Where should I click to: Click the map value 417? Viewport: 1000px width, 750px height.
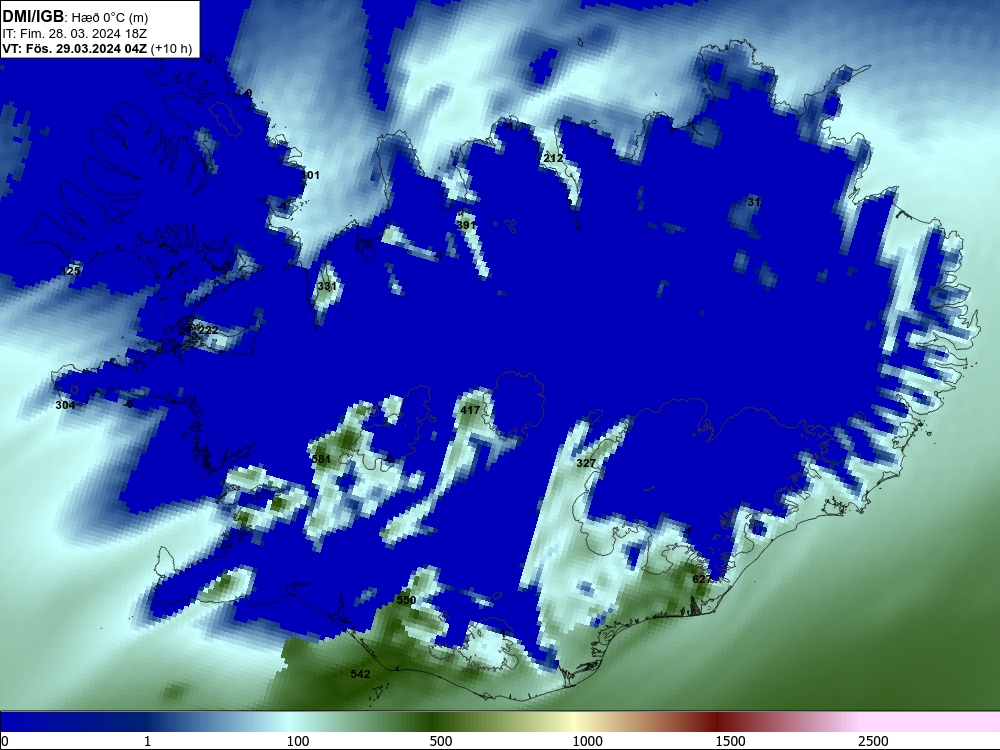470,410
